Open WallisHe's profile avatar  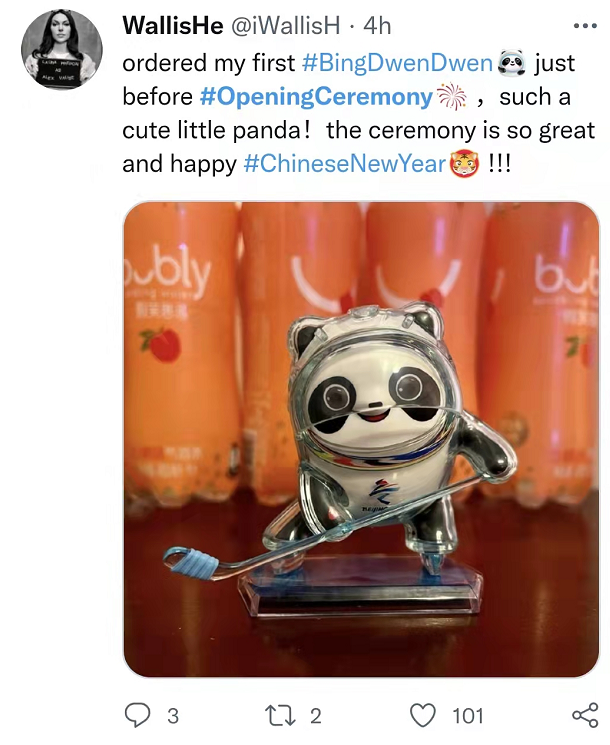(62, 49)
